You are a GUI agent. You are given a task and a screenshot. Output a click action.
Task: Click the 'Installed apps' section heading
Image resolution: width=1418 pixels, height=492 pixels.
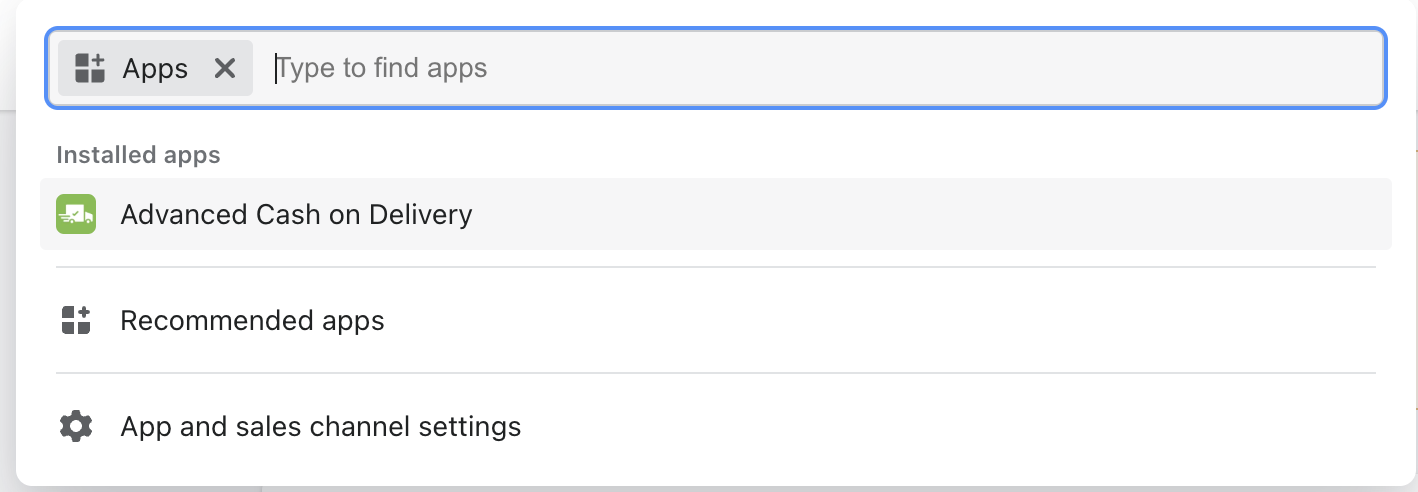(138, 155)
